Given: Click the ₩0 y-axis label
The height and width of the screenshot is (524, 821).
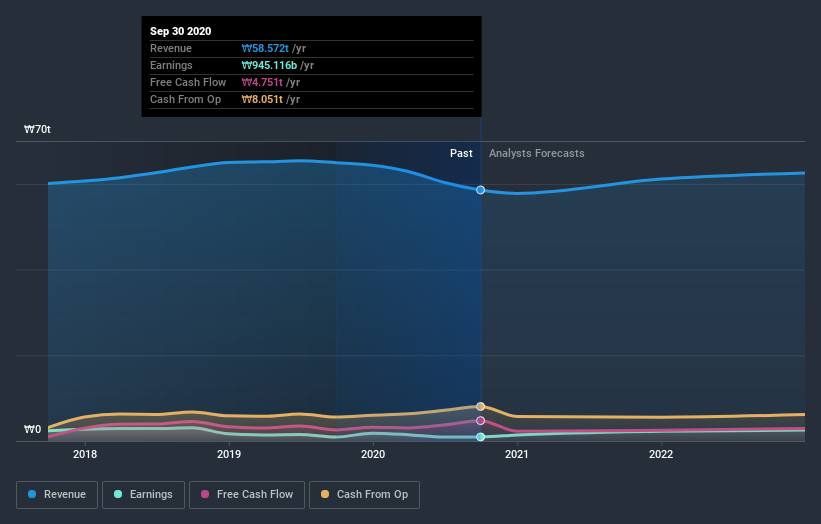Looking at the screenshot, I should 32,429.
